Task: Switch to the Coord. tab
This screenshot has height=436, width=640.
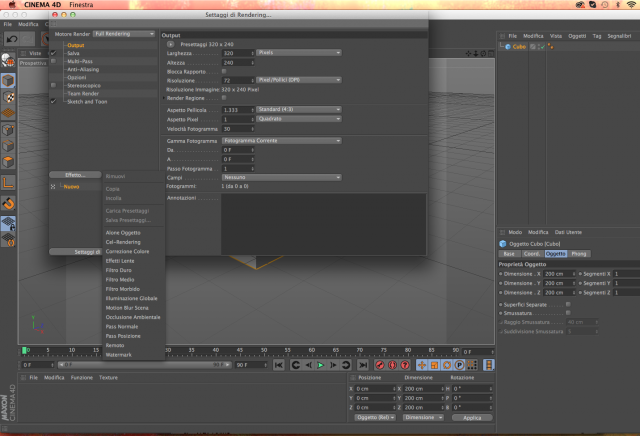Action: point(532,254)
